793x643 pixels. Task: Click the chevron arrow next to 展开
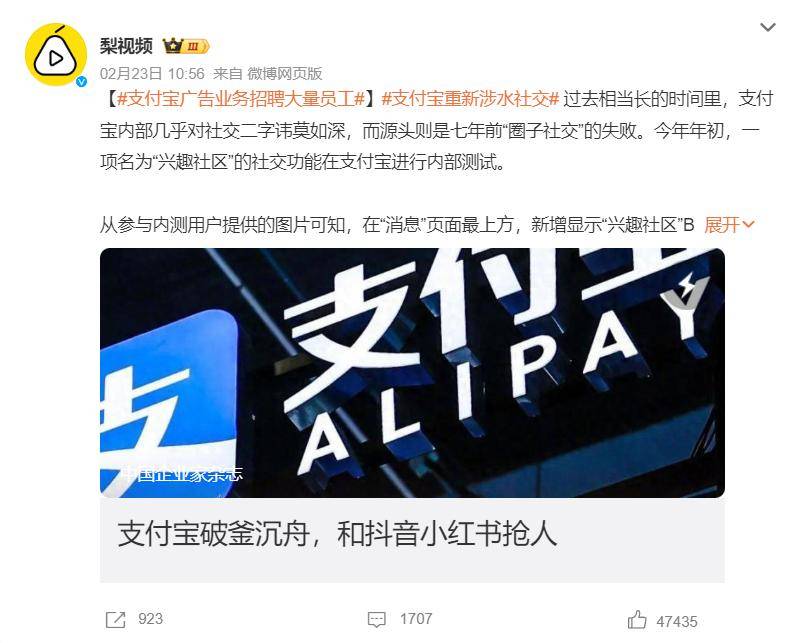[748, 225]
